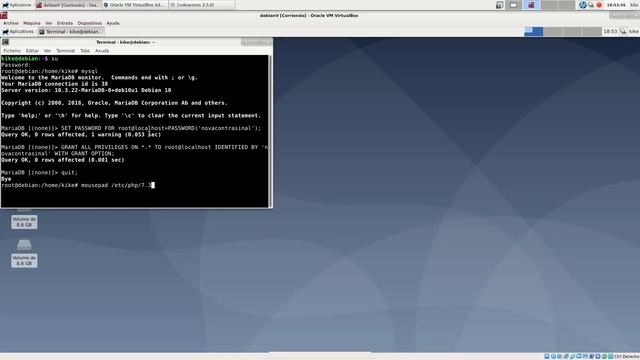This screenshot has height=360, width=640.
Task: Click the host clock showing 18:53:06
Action: point(616,5)
